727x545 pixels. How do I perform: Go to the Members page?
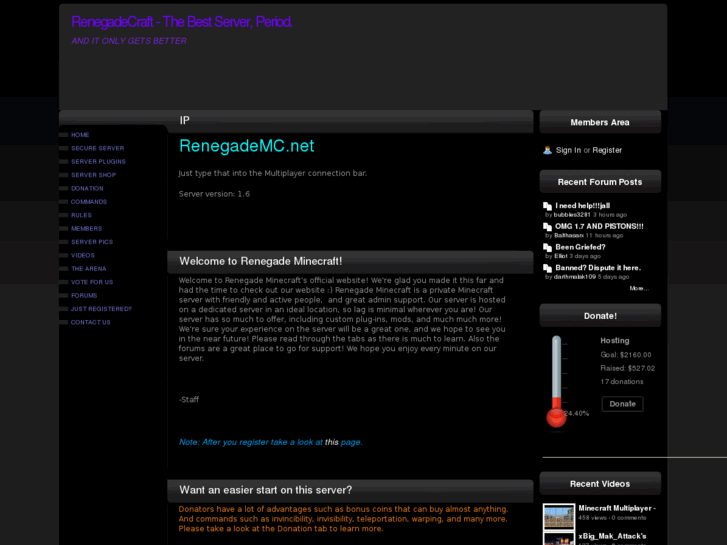[86, 229]
